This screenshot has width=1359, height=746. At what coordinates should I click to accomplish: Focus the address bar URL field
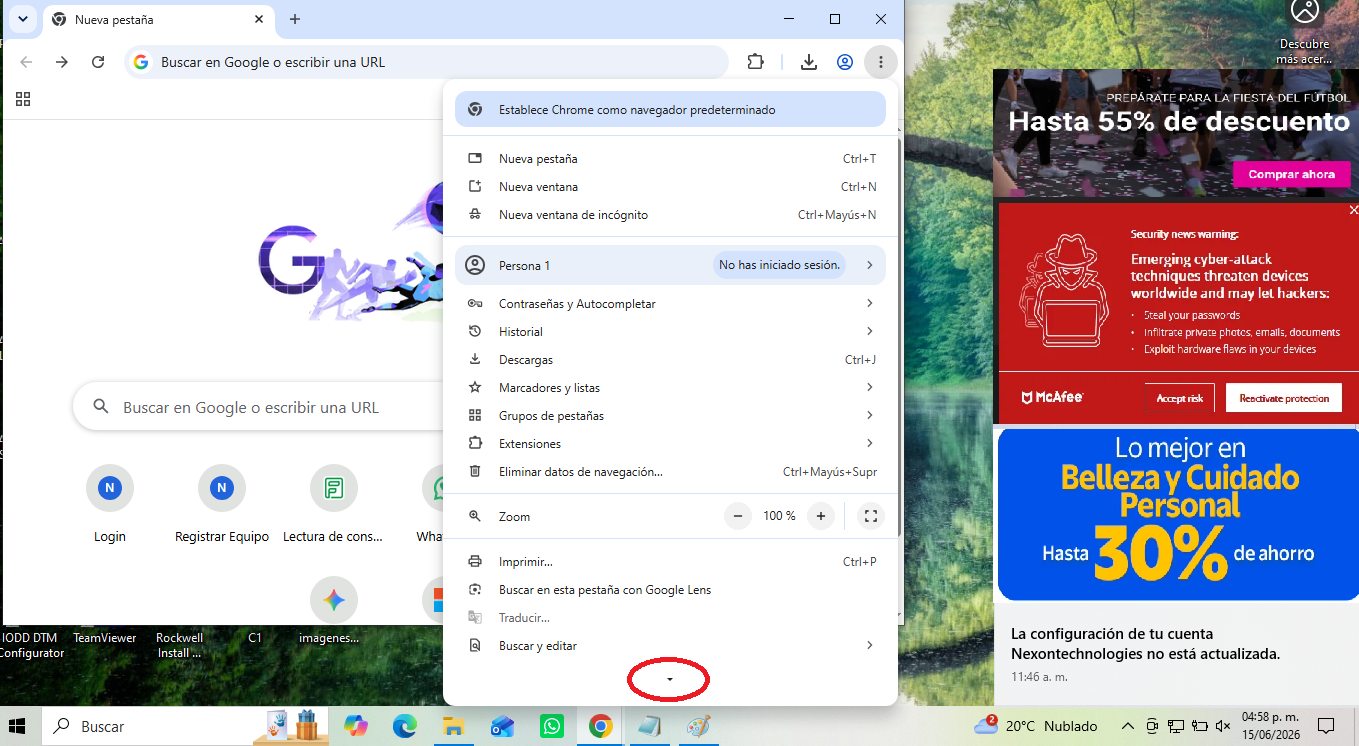tap(427, 62)
